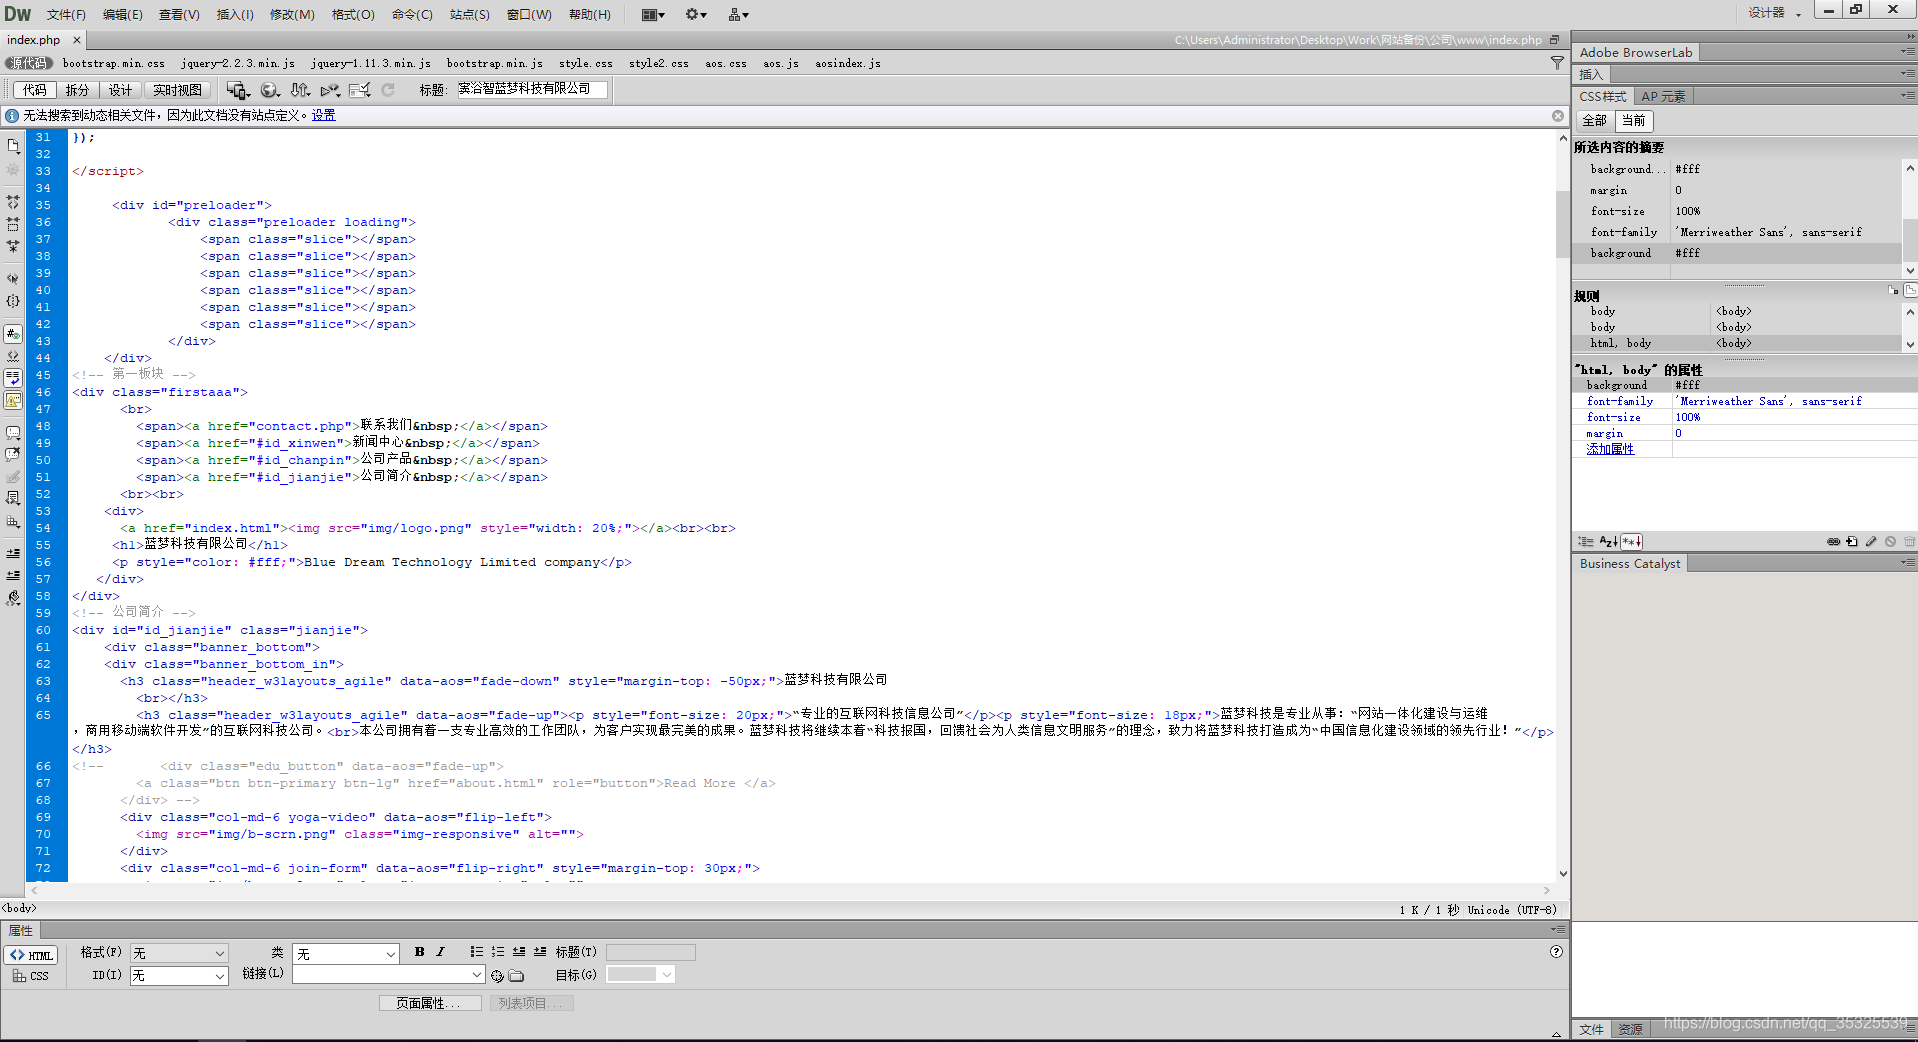Apply italic formatting in Properties panel
The height and width of the screenshot is (1042, 1918).
(440, 952)
